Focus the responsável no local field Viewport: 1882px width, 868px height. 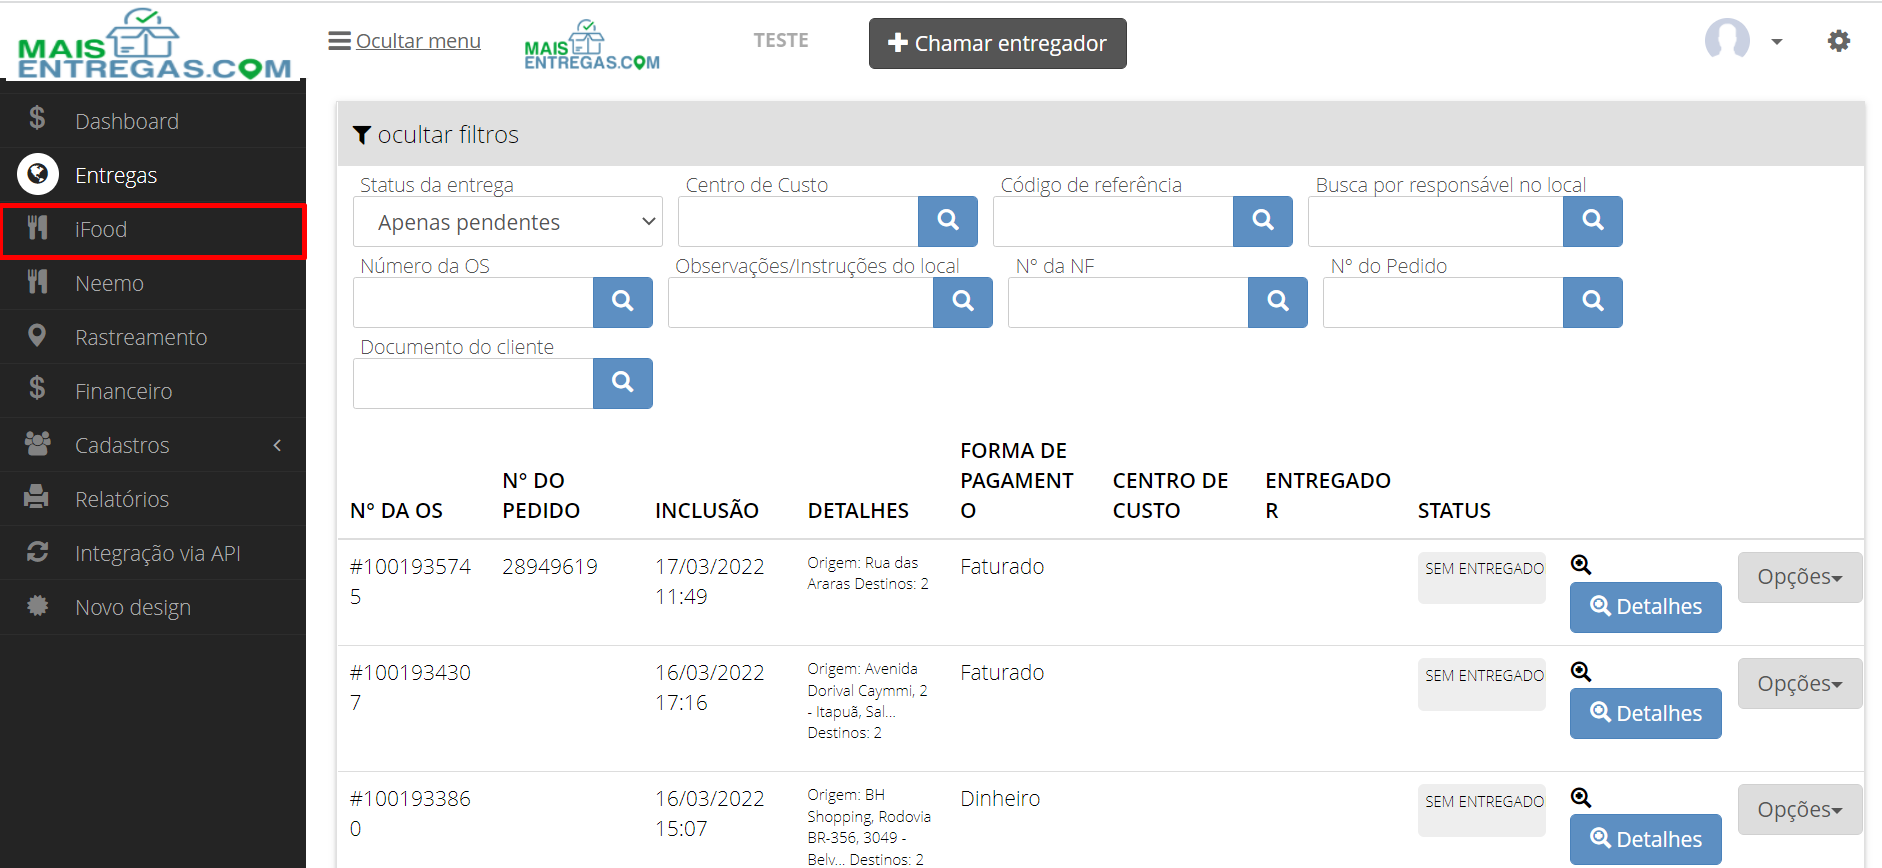[1436, 222]
